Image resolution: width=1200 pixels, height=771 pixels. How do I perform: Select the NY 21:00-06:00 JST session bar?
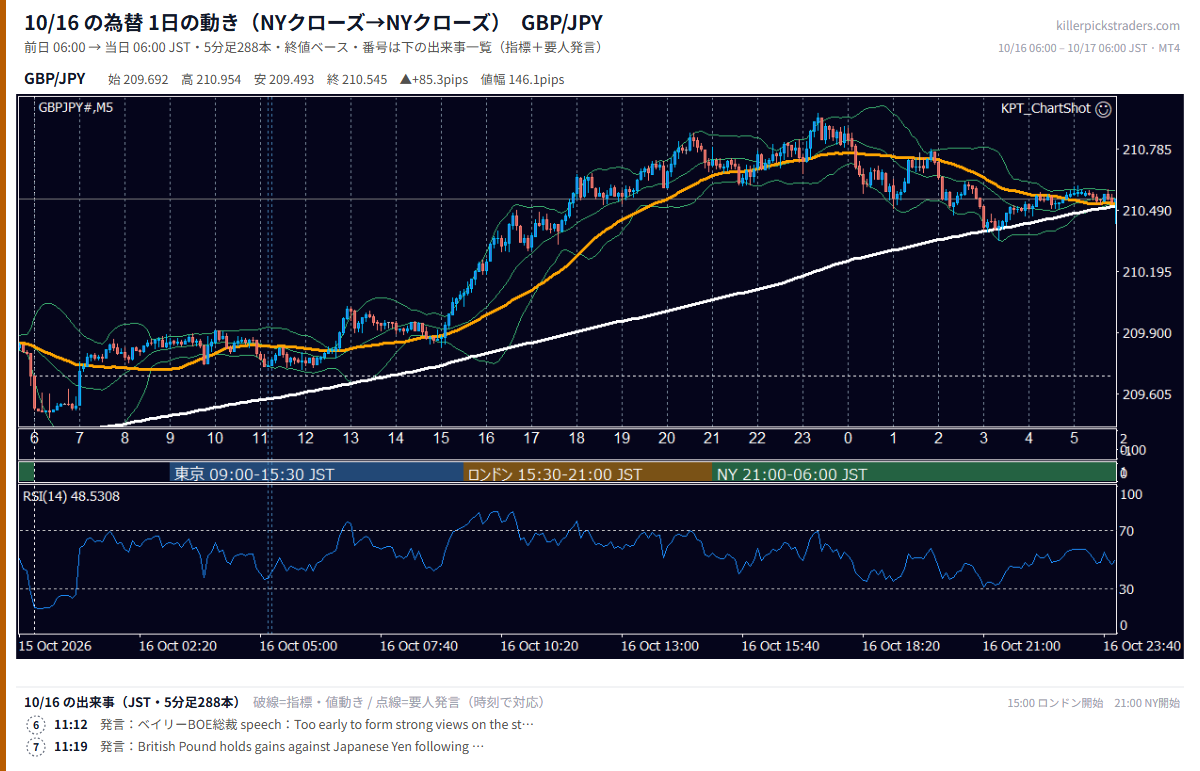pos(914,473)
